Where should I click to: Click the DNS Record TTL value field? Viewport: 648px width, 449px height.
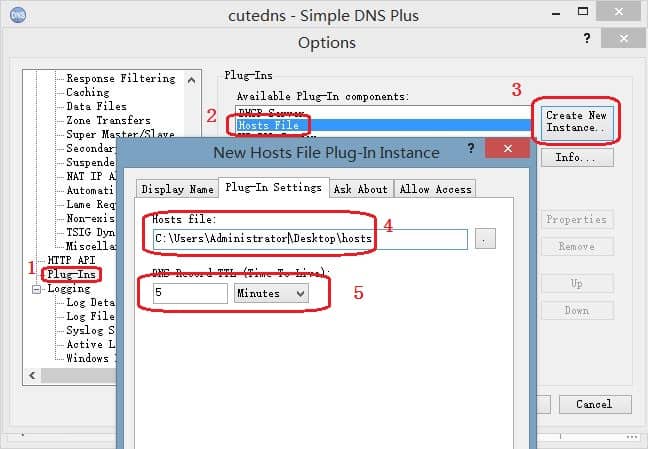(190, 293)
